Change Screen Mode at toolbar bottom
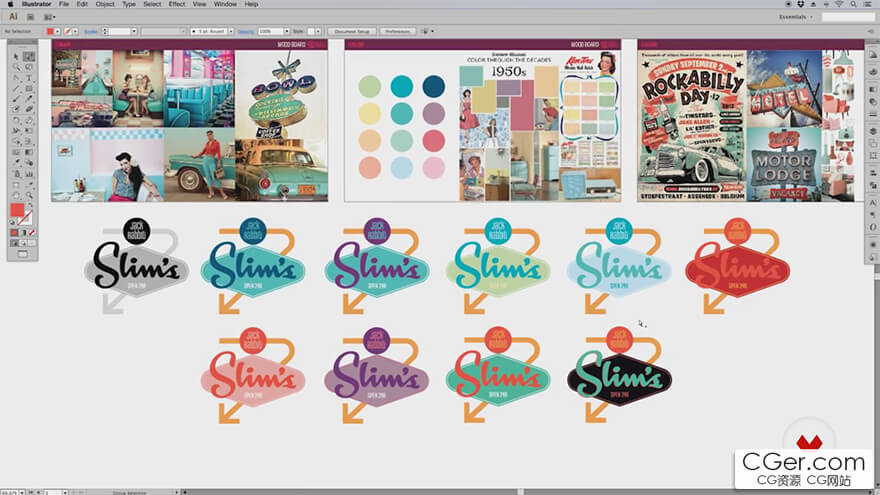 click(22, 254)
